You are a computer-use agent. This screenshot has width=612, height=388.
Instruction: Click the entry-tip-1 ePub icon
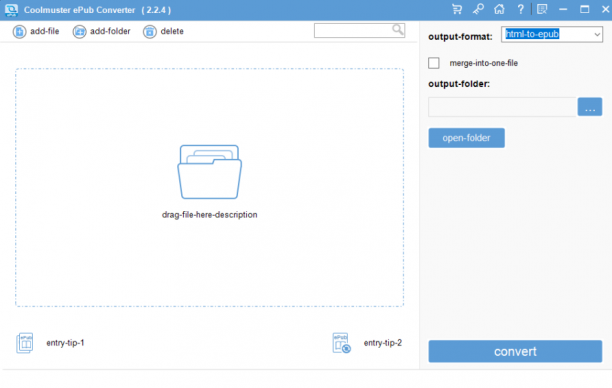pyautogui.click(x=25, y=343)
